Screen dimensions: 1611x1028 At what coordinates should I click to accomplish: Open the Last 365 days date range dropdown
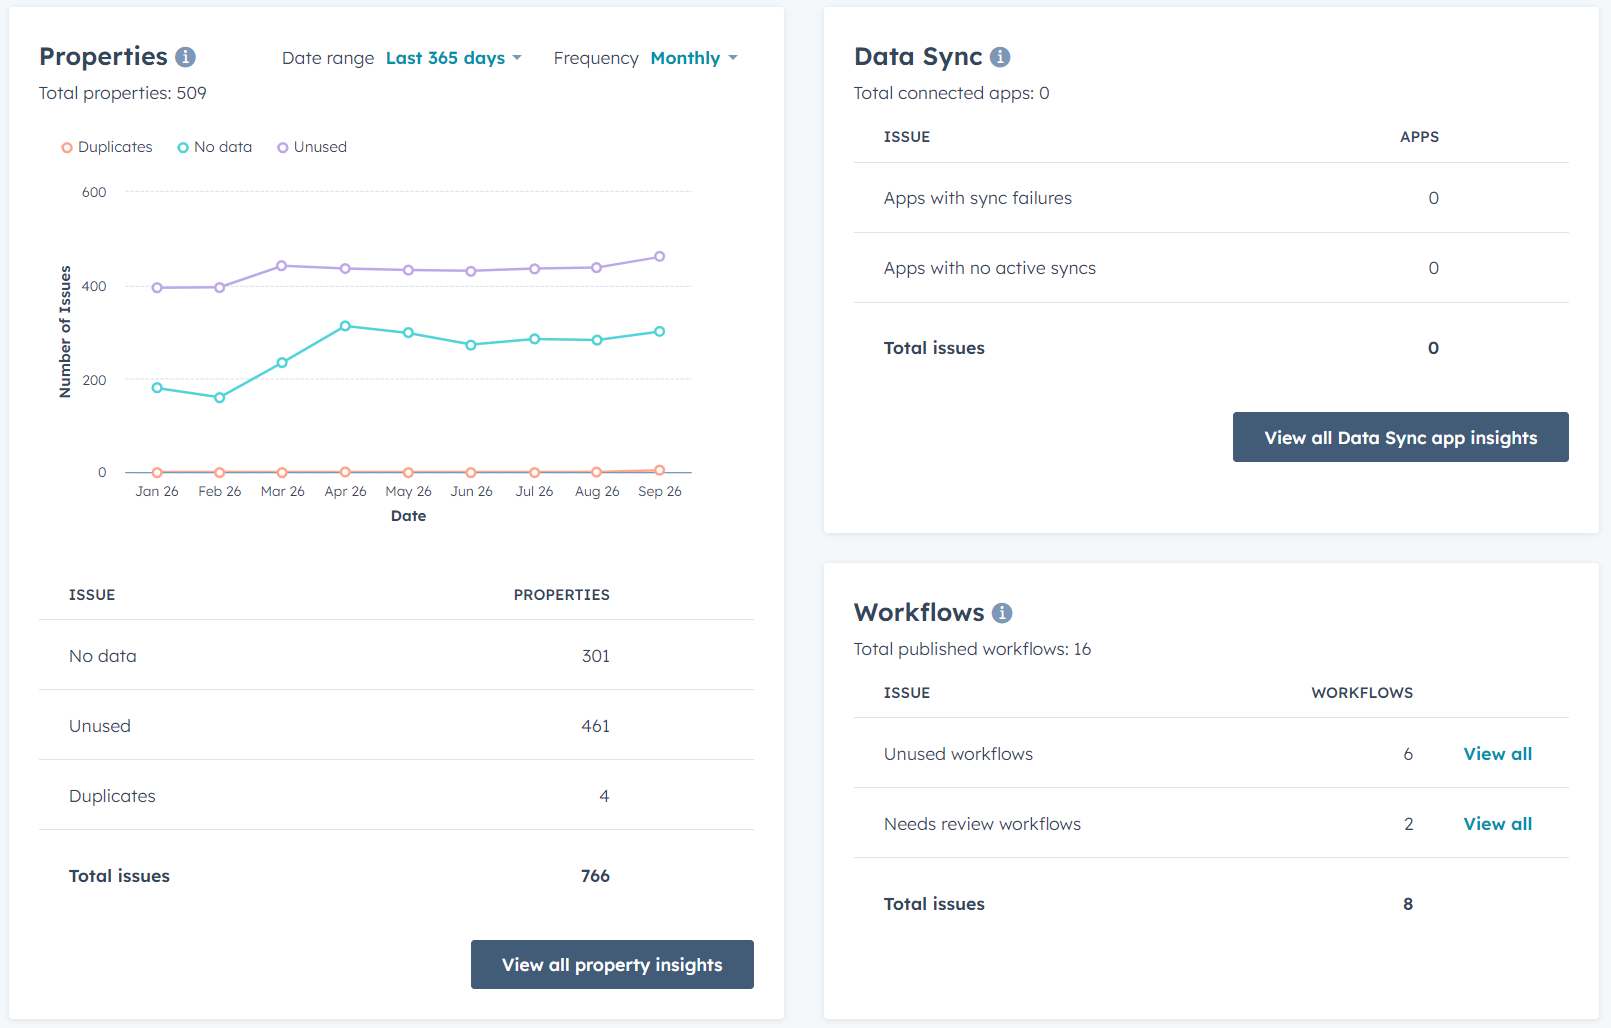[454, 58]
